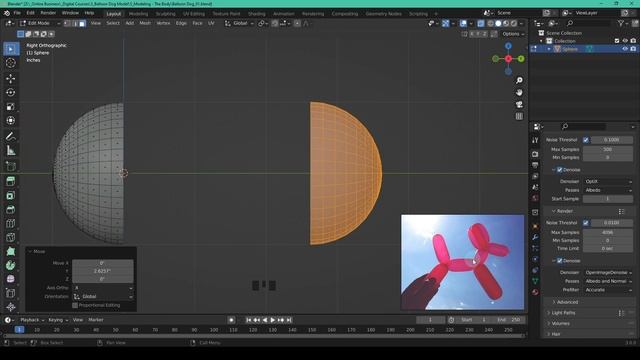
Task: Toggle Collection exclude checkbox in outliner
Action: pos(617,41)
